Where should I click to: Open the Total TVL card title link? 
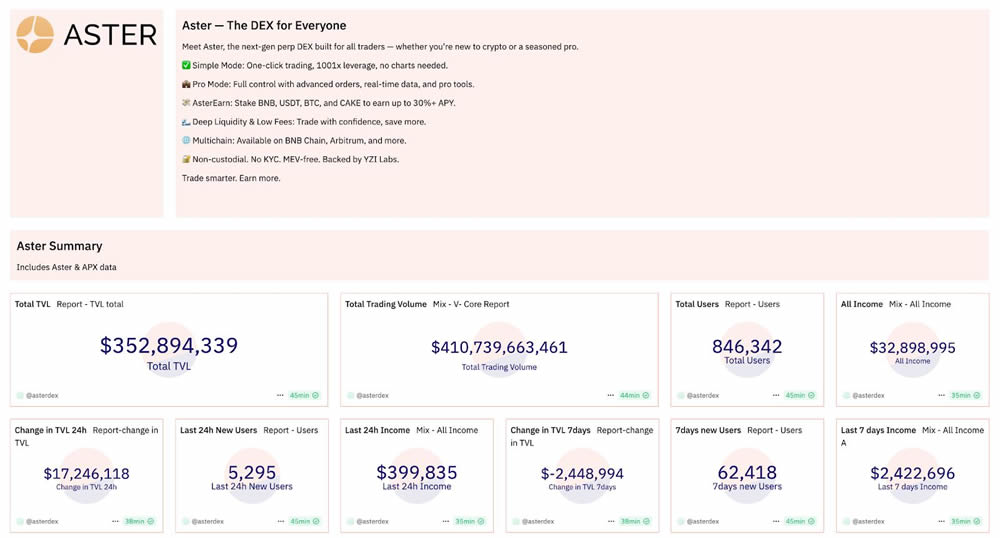tap(34, 304)
